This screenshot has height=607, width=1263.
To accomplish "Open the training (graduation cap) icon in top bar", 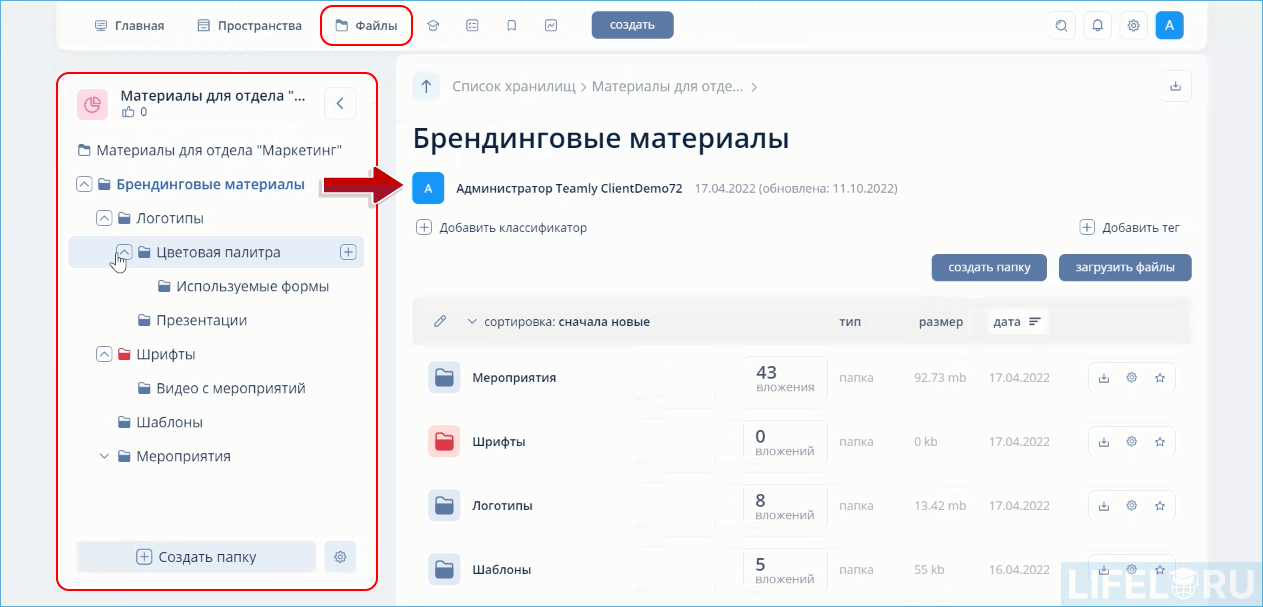I will [x=432, y=25].
